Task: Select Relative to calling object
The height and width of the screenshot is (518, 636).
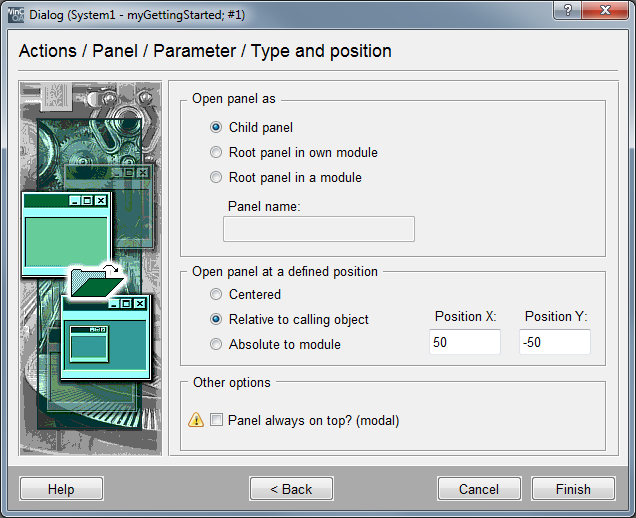Action: click(216, 320)
